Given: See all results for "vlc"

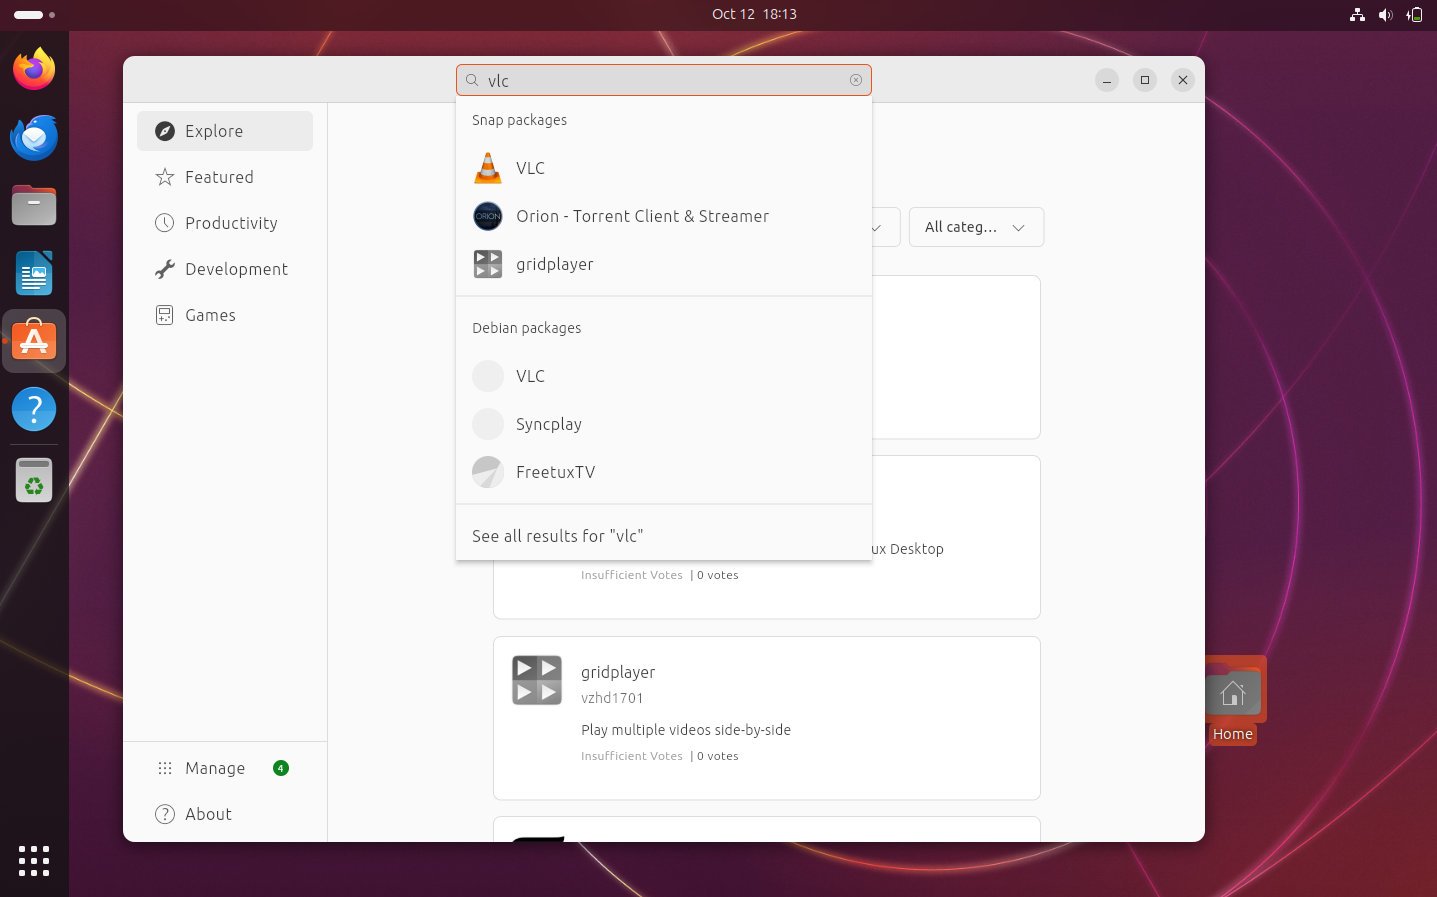Looking at the screenshot, I should pos(664,536).
